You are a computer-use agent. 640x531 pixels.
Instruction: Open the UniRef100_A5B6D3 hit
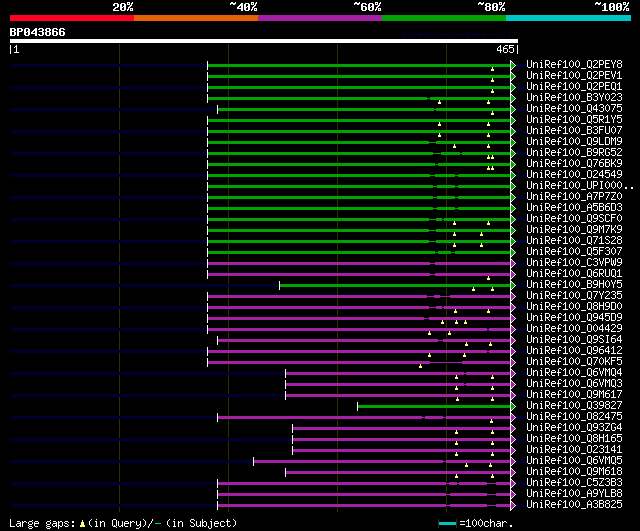click(574, 208)
